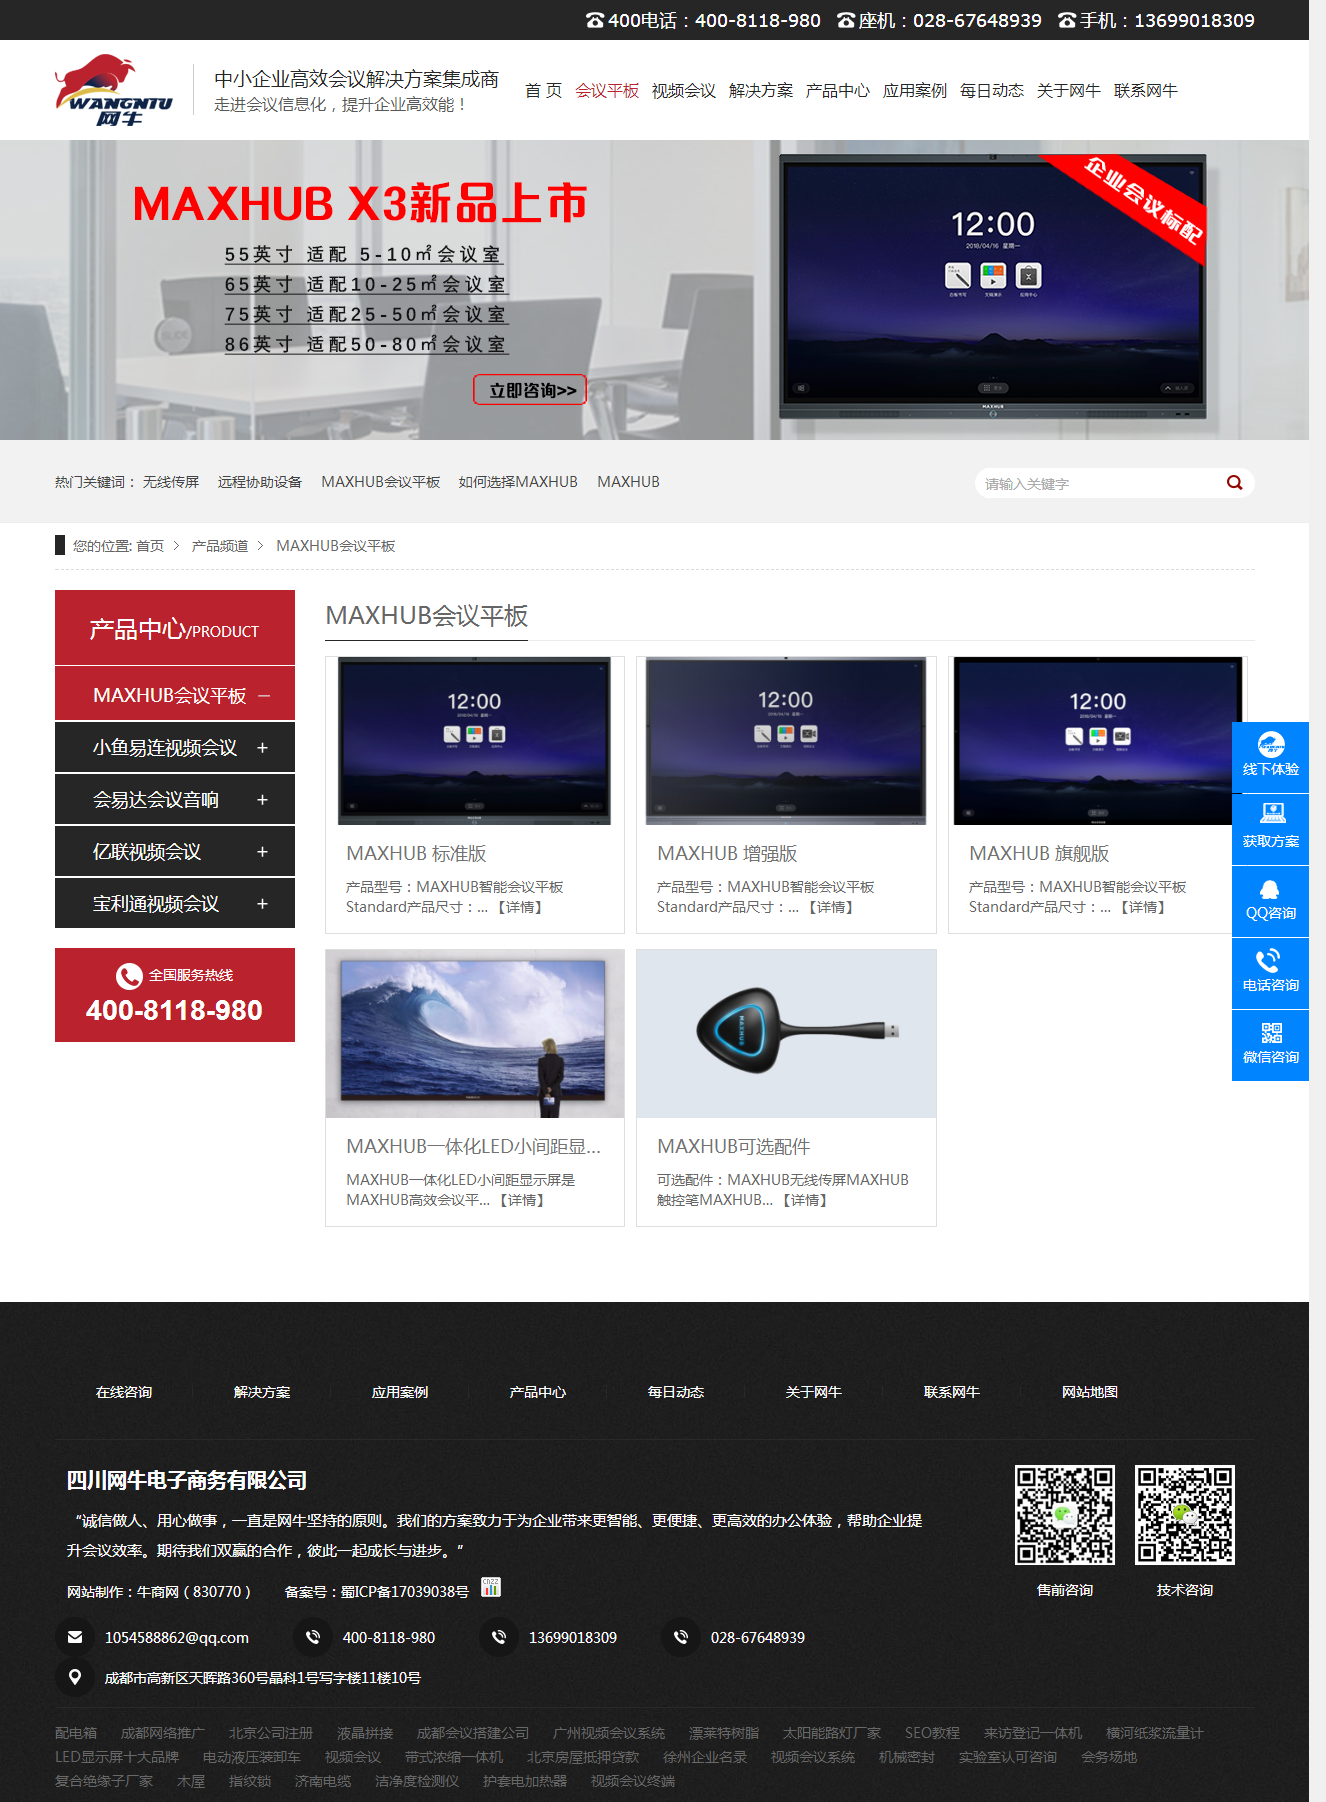Open 关于网牛 in the top navigation
The image size is (1326, 1802).
[1069, 90]
